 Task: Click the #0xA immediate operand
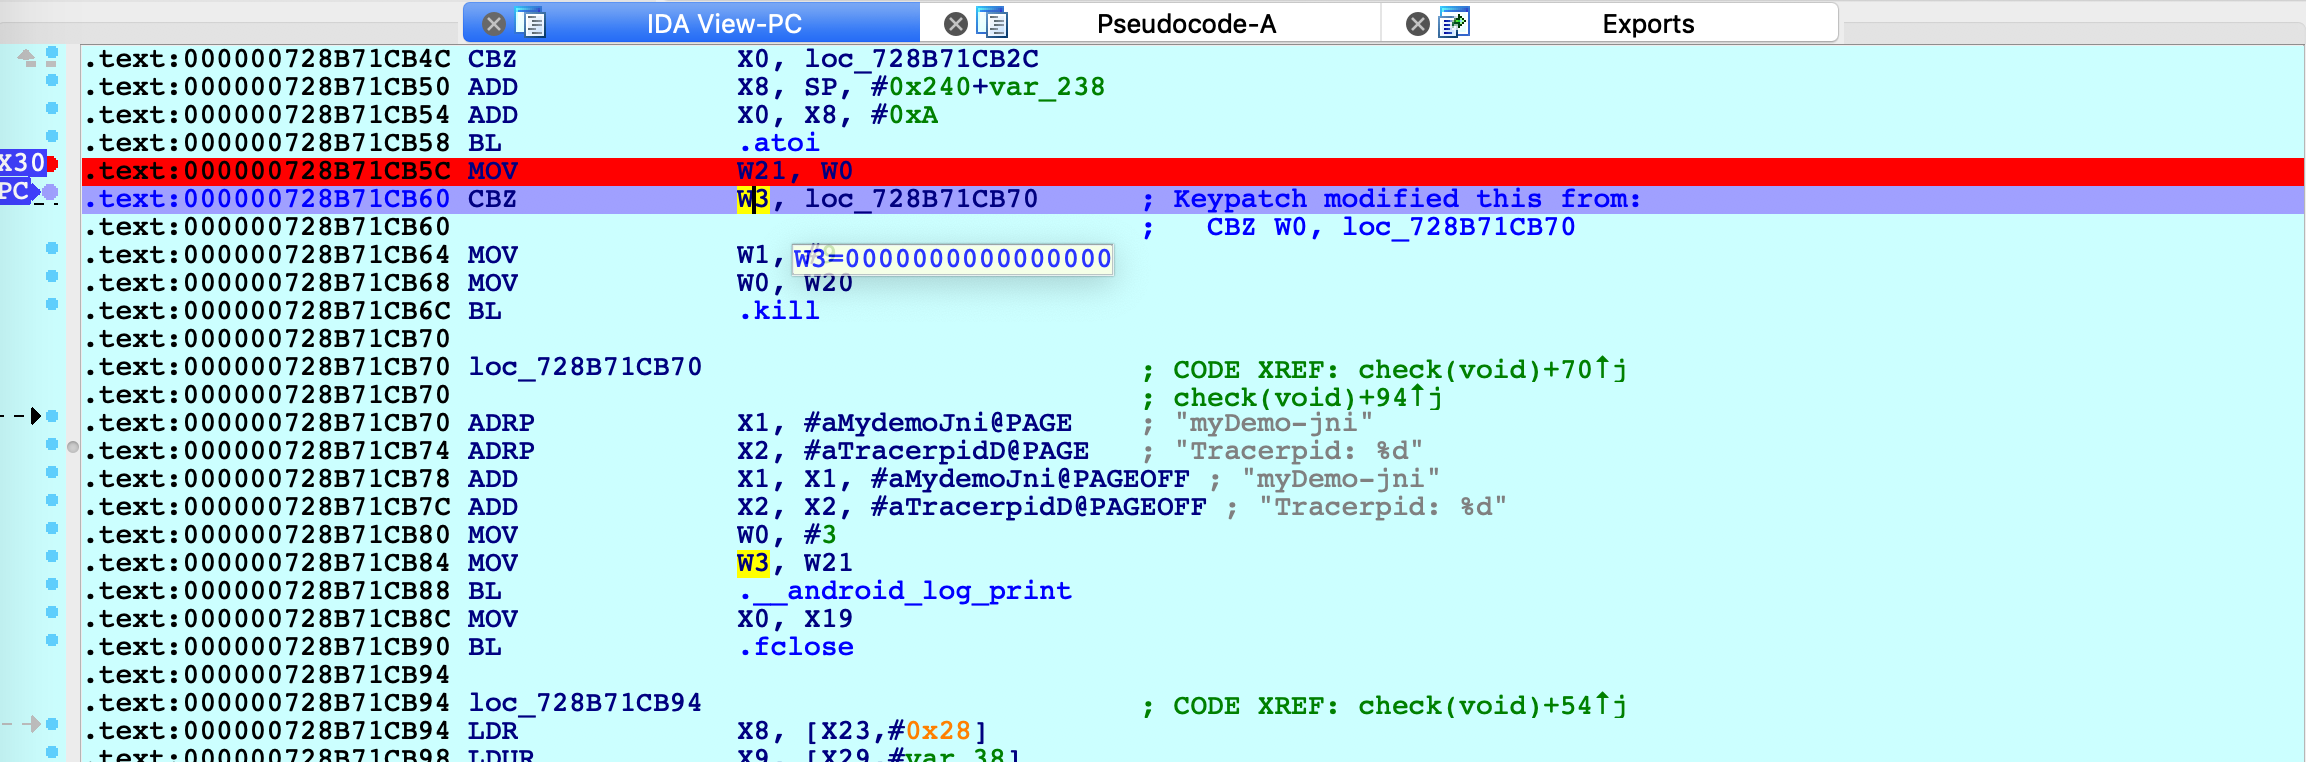click(x=904, y=115)
